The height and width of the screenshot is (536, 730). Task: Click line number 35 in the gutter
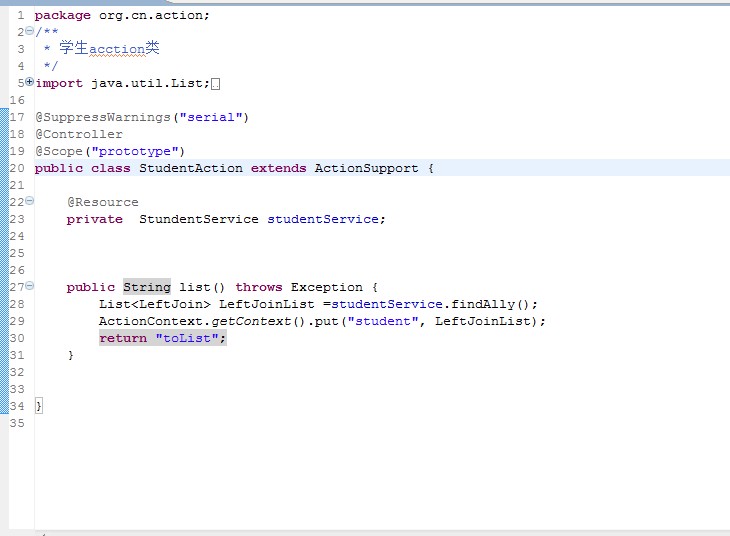click(17, 423)
